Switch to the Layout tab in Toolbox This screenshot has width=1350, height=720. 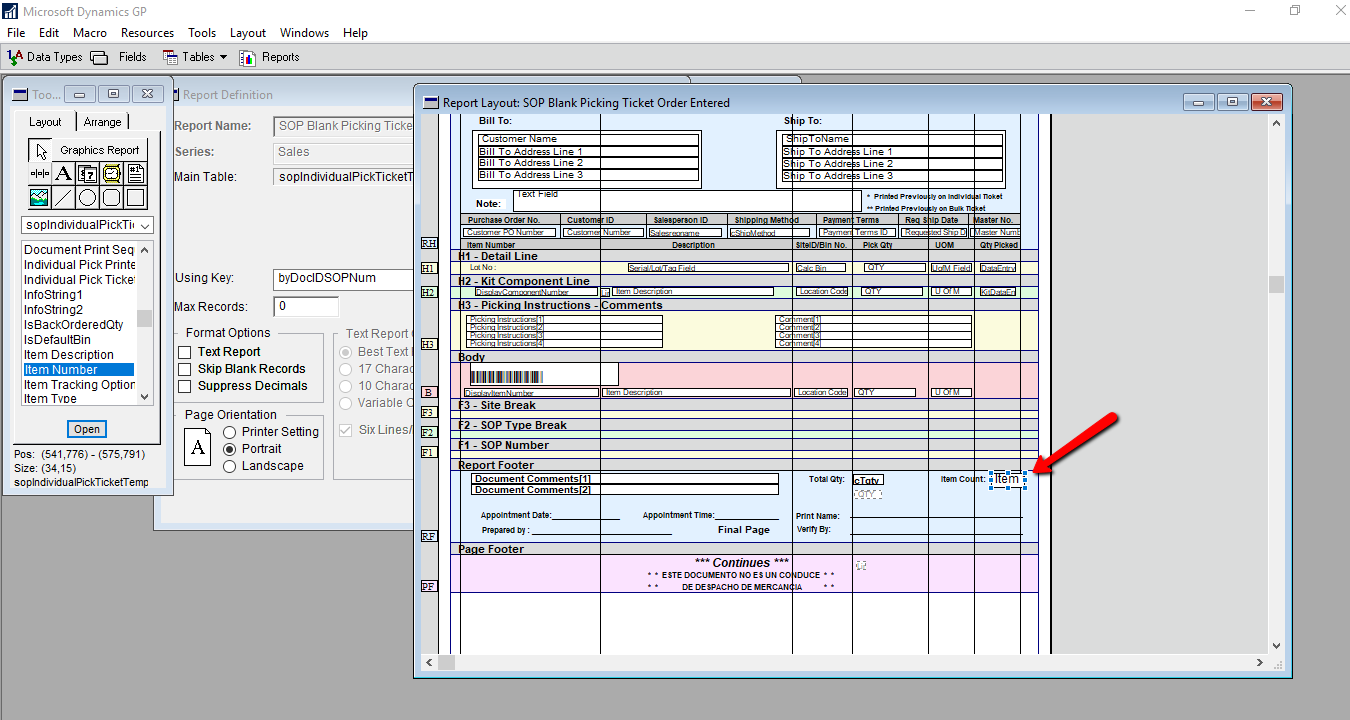(x=45, y=122)
